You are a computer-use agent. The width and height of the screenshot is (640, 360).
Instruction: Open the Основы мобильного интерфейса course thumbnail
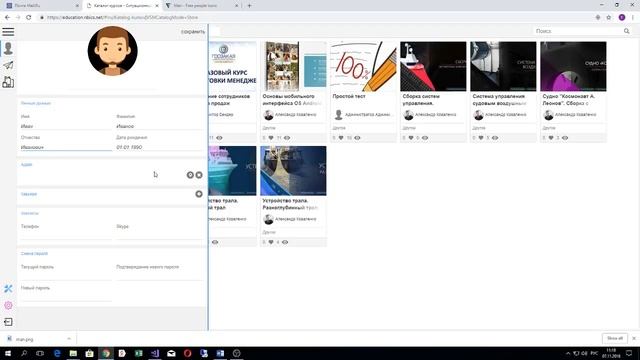coord(293,66)
